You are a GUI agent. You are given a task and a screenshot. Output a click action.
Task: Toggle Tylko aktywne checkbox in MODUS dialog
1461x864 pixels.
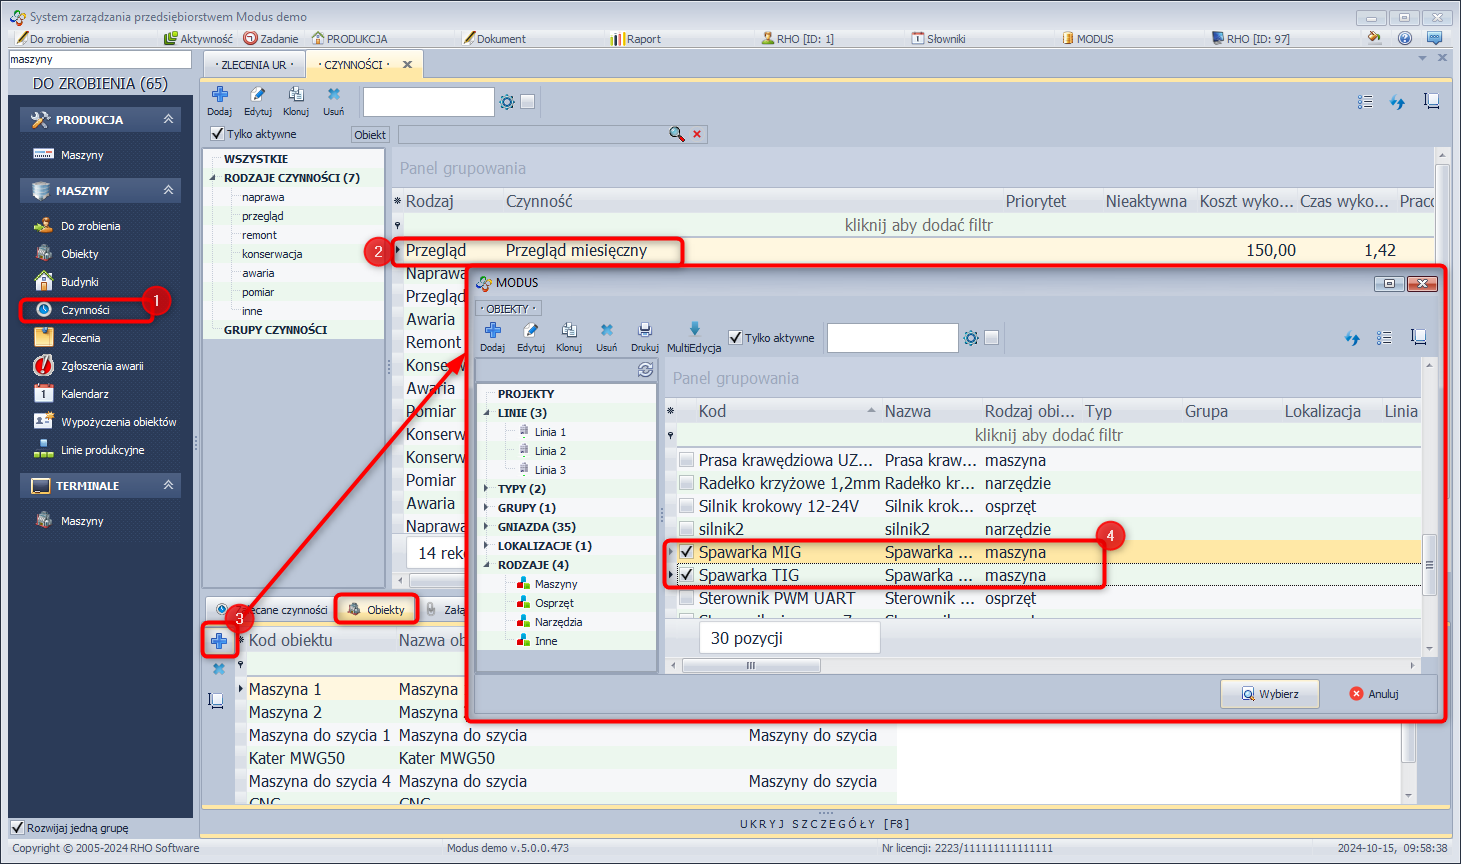pos(736,338)
